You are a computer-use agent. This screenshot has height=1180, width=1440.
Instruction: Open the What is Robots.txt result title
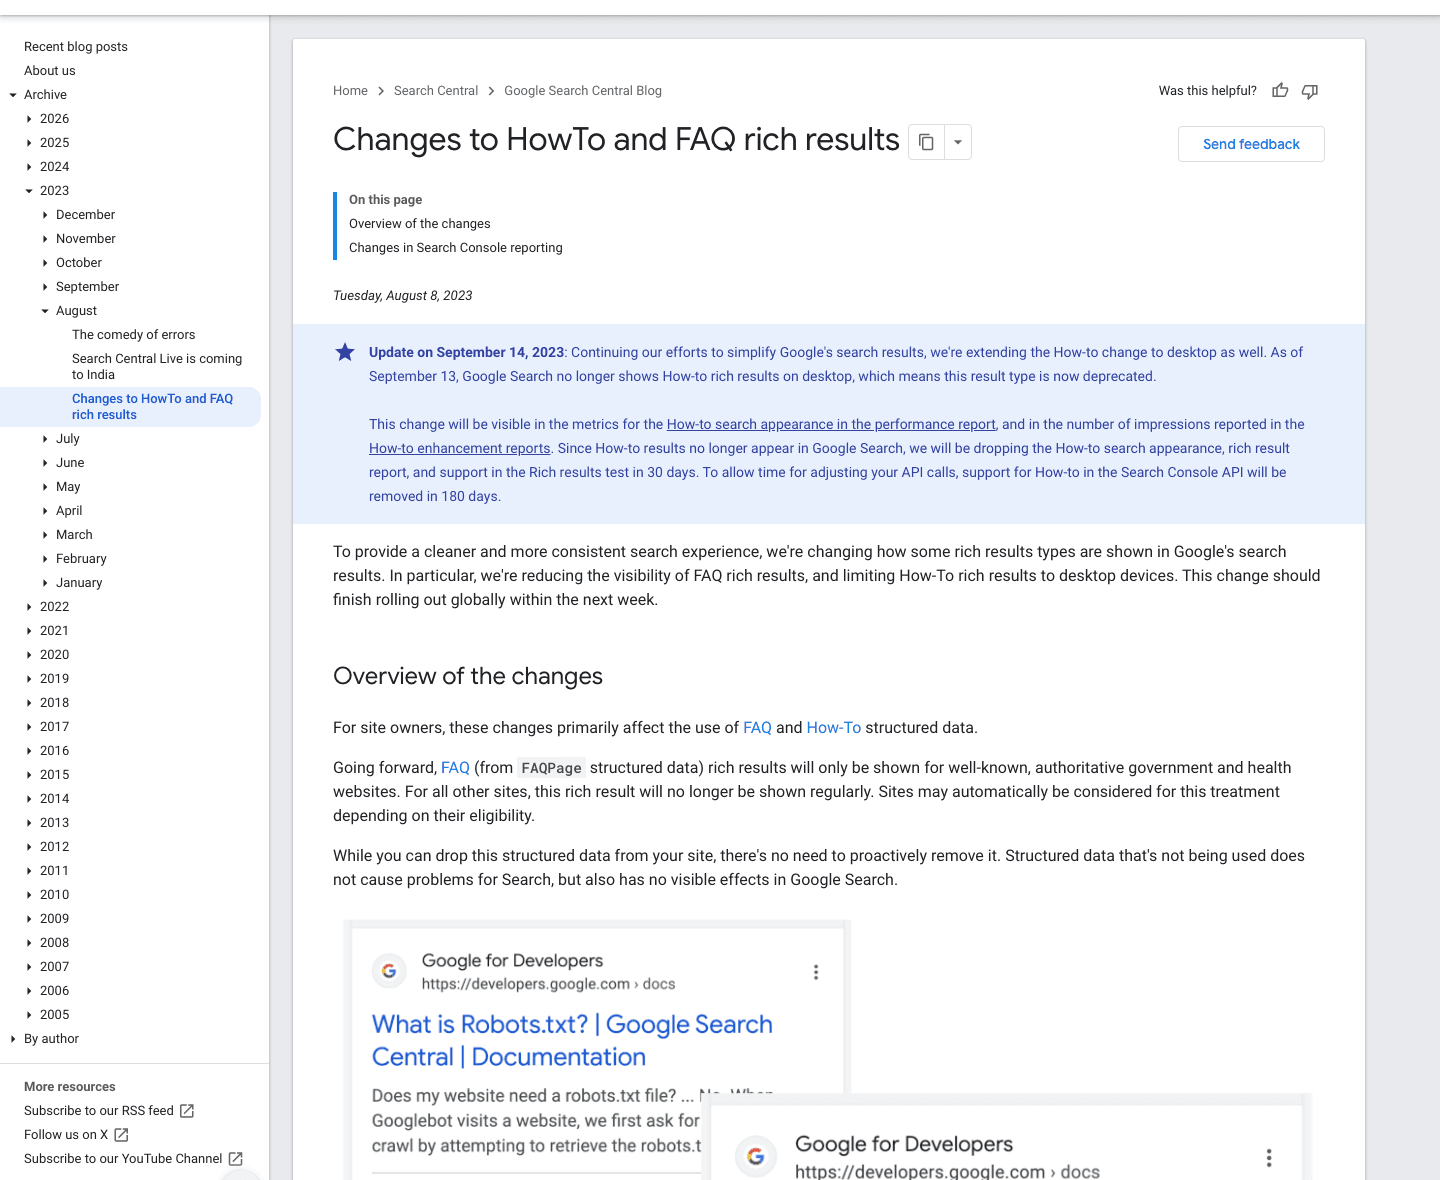[572, 1041]
